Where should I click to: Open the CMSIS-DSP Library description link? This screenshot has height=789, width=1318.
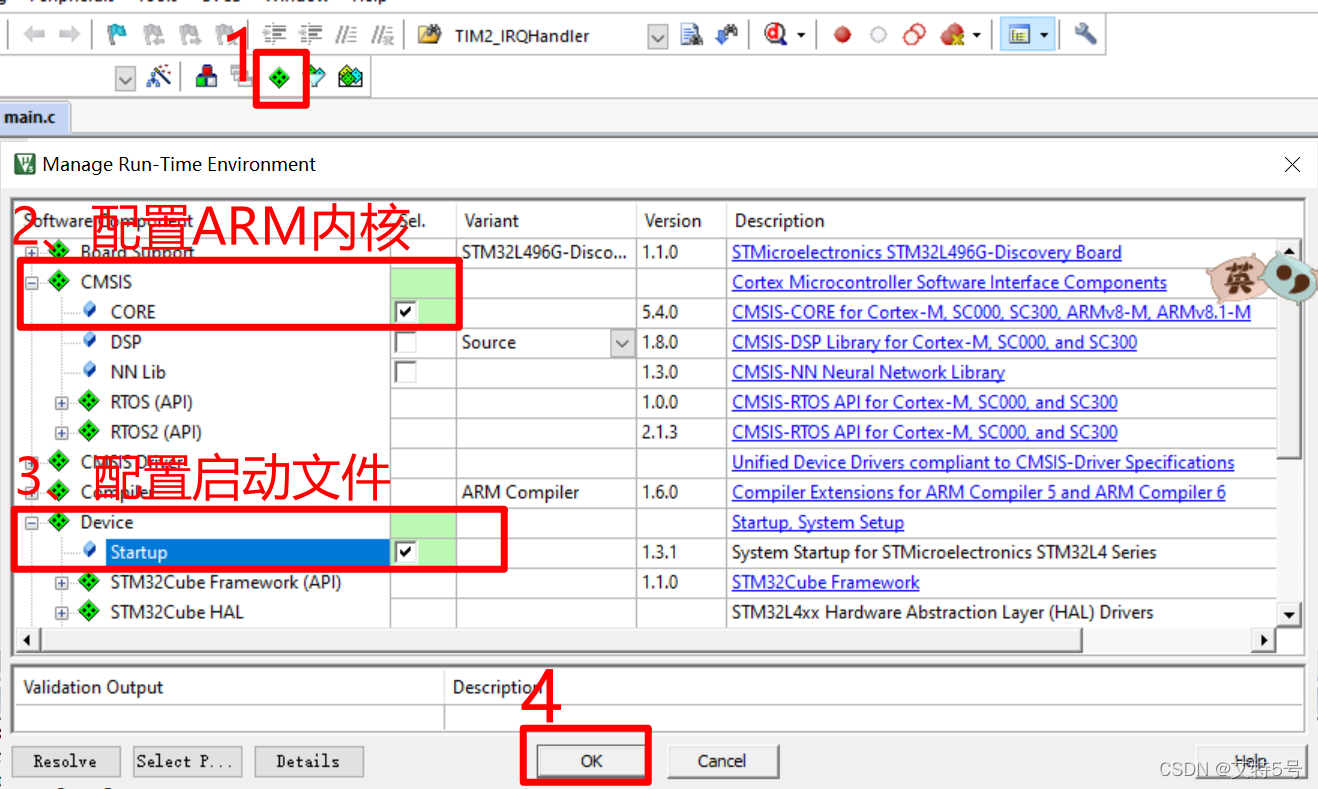pyautogui.click(x=934, y=342)
